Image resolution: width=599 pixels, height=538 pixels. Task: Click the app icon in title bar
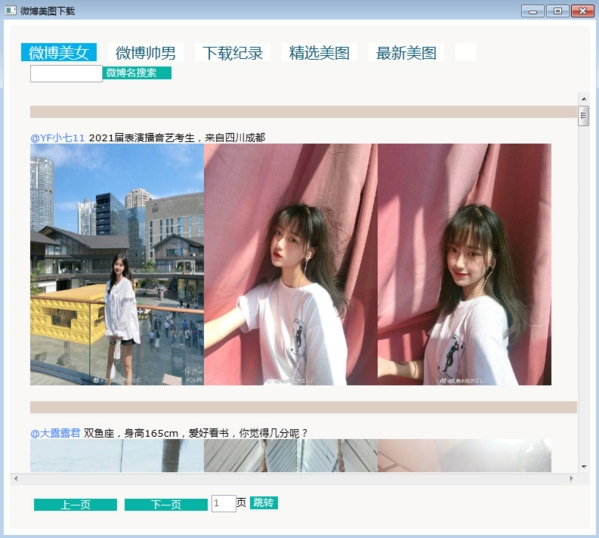10,10
